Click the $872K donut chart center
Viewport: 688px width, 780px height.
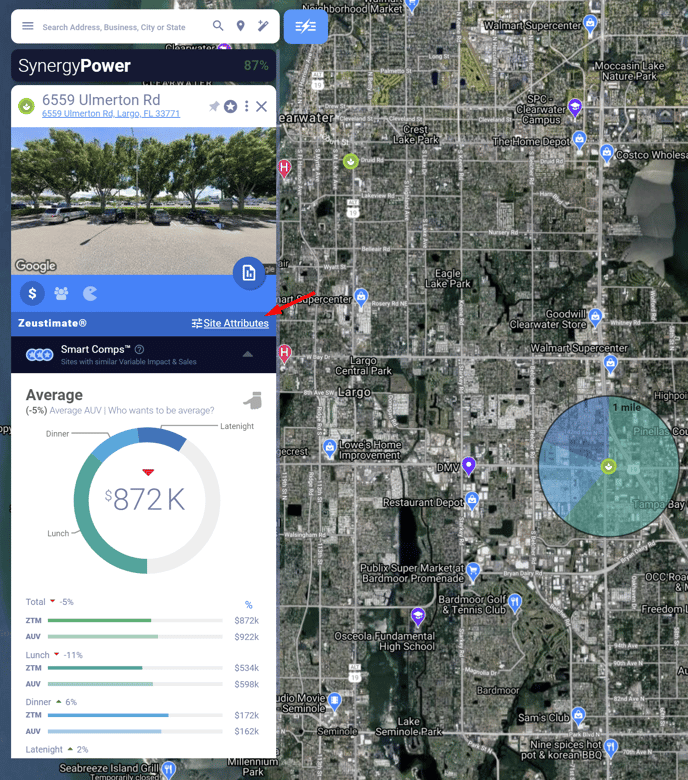[x=147, y=499]
